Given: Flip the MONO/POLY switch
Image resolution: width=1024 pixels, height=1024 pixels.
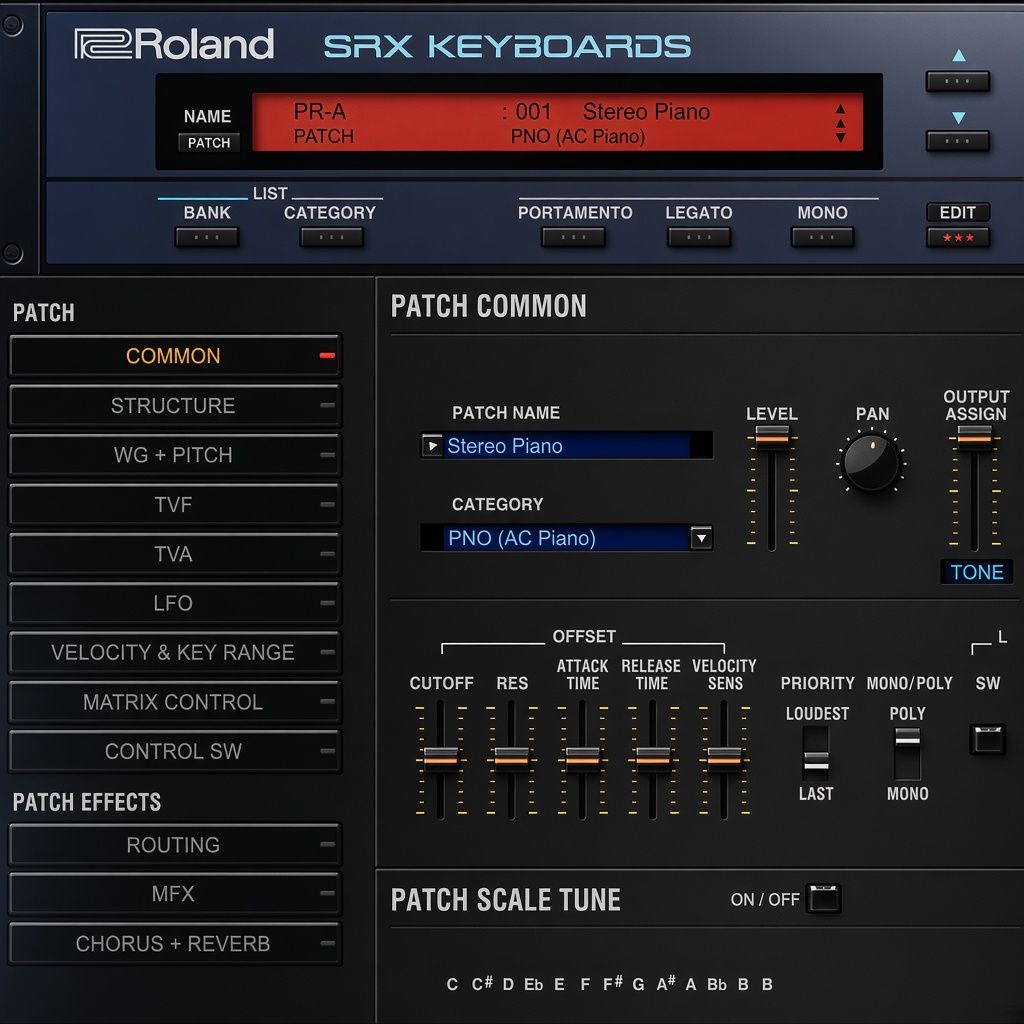Looking at the screenshot, I should click(x=907, y=754).
